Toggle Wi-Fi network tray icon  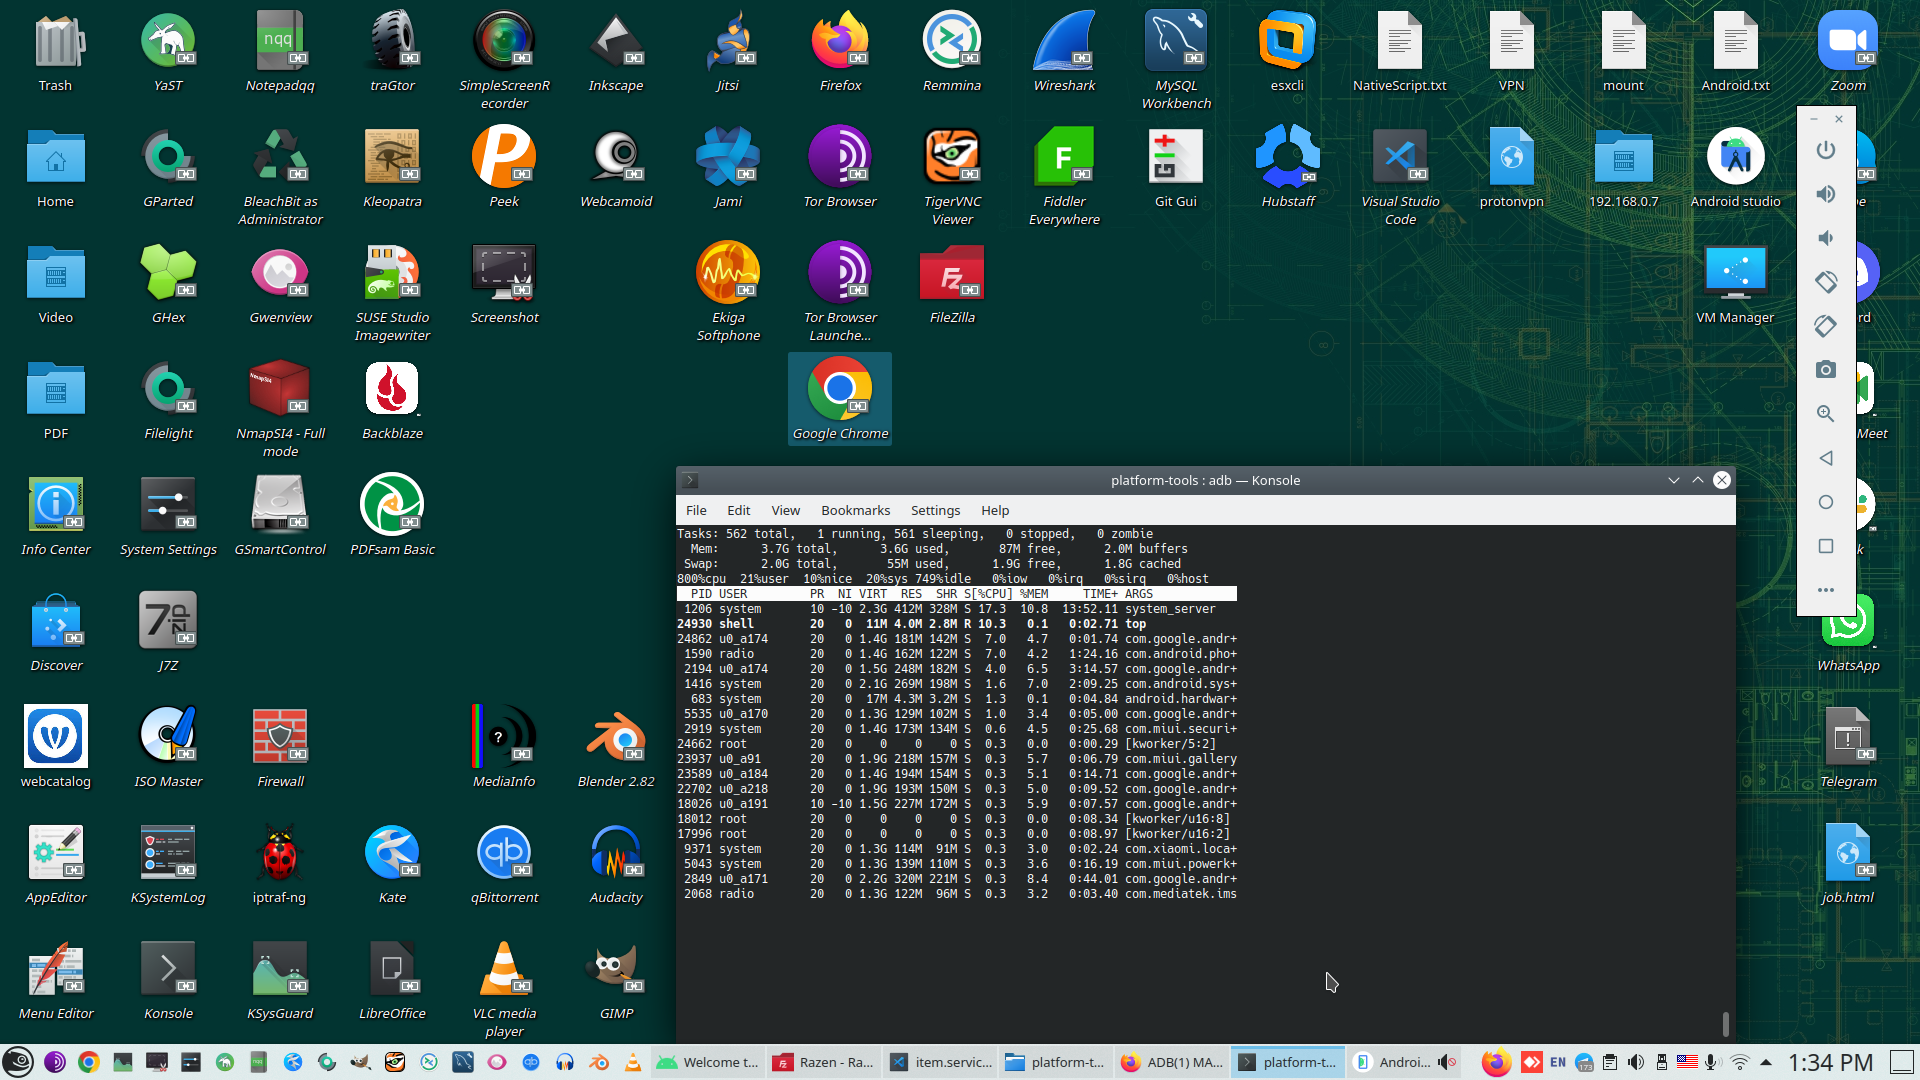point(1740,1062)
